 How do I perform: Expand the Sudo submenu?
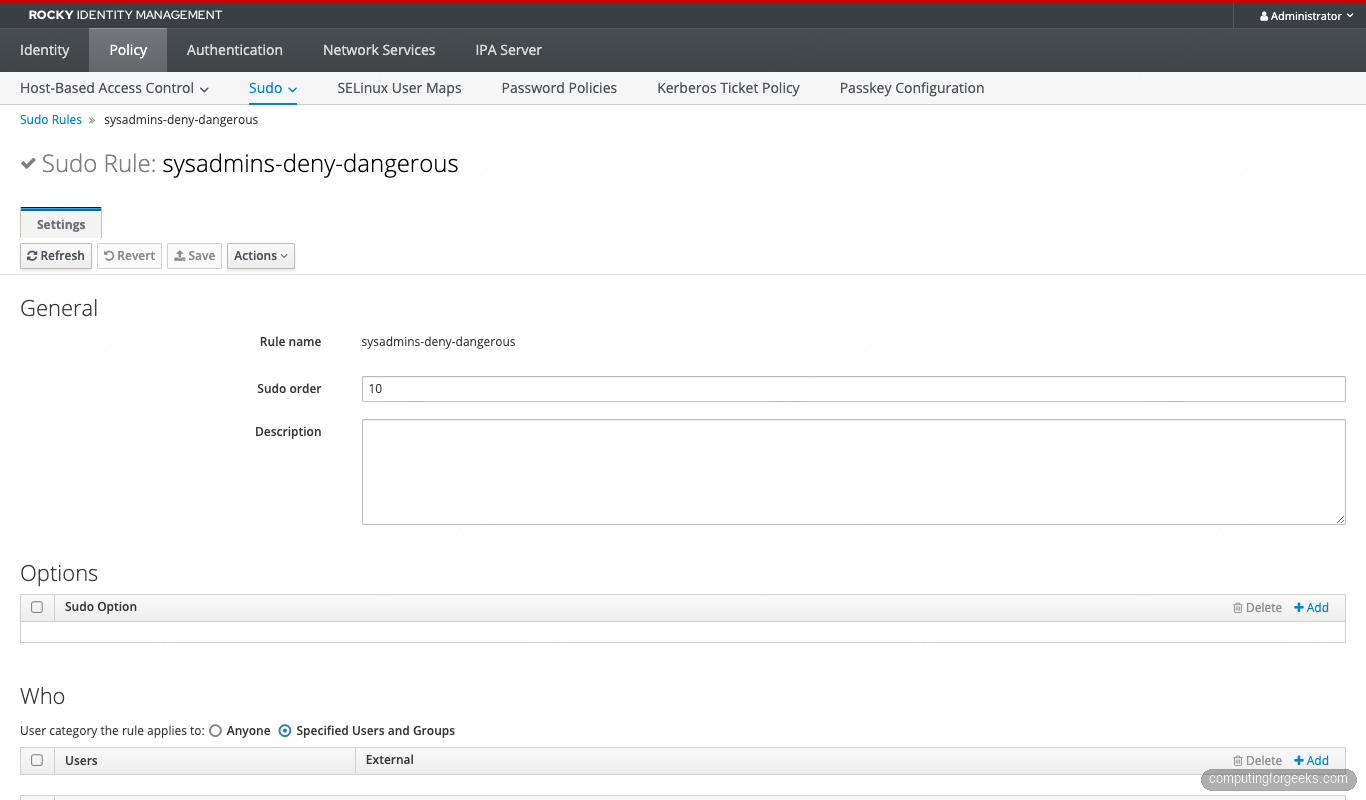click(273, 88)
